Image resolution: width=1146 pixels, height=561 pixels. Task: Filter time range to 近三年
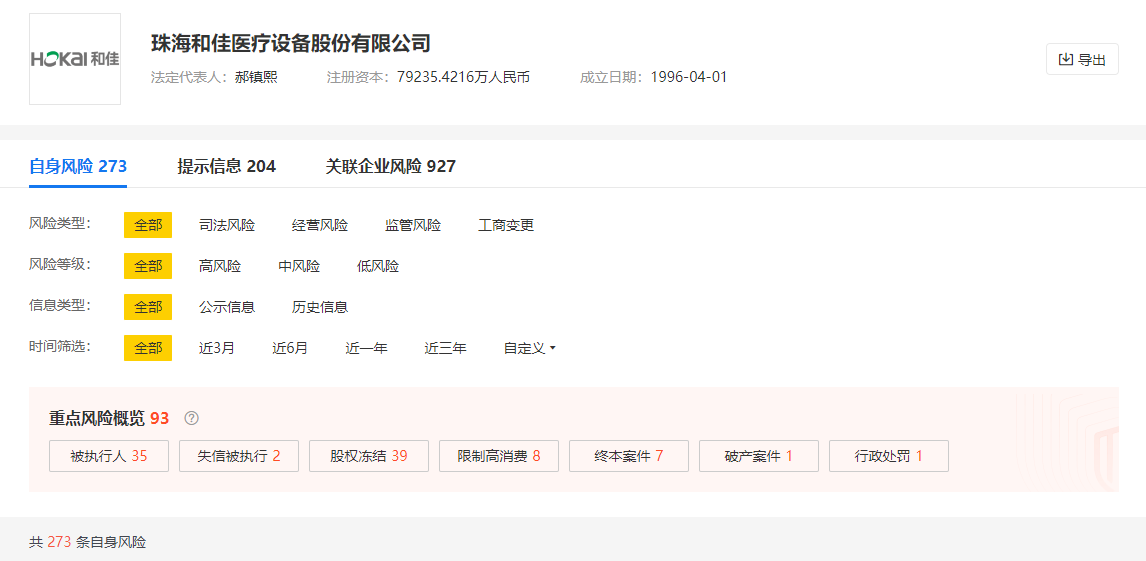[x=445, y=348]
